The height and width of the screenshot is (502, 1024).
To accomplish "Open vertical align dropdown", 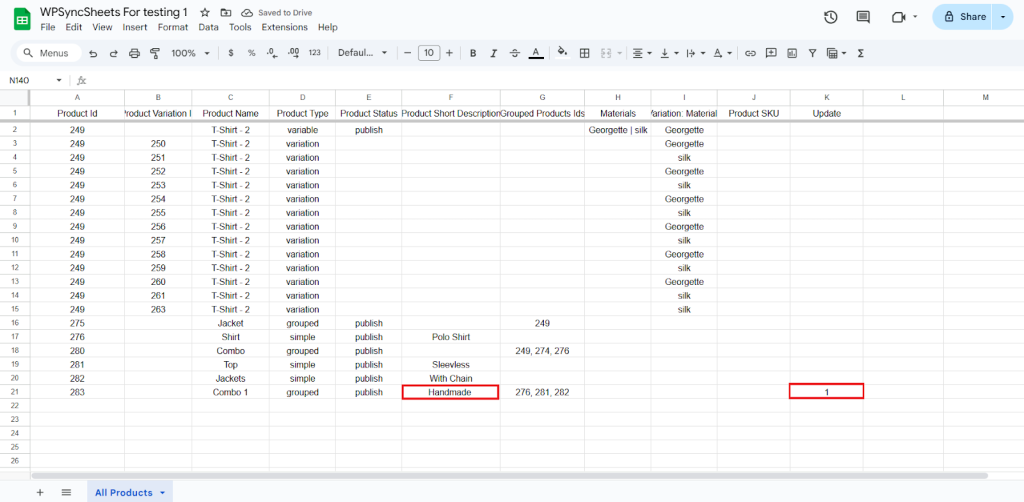I will click(x=669, y=53).
